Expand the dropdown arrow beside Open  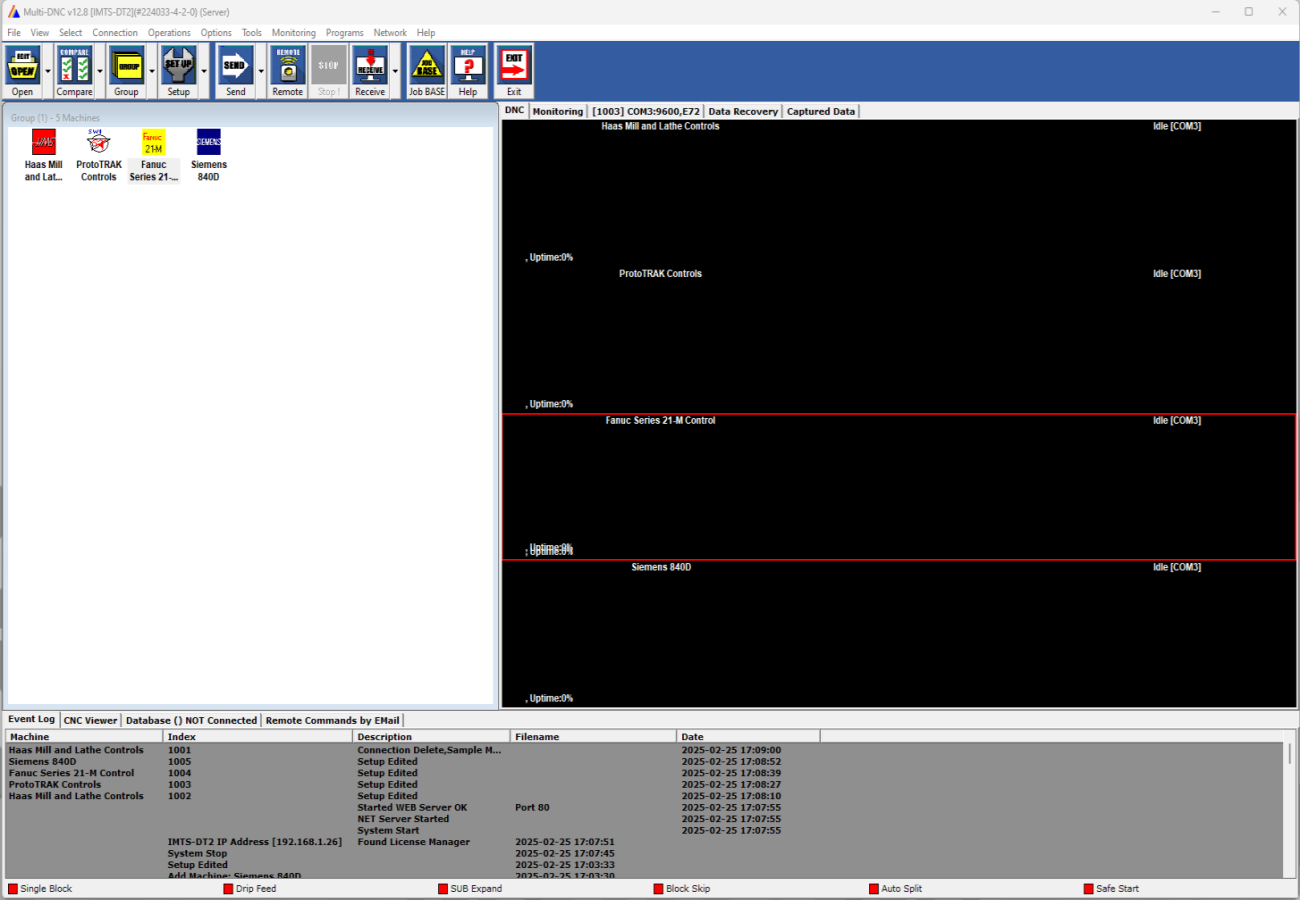coord(48,71)
